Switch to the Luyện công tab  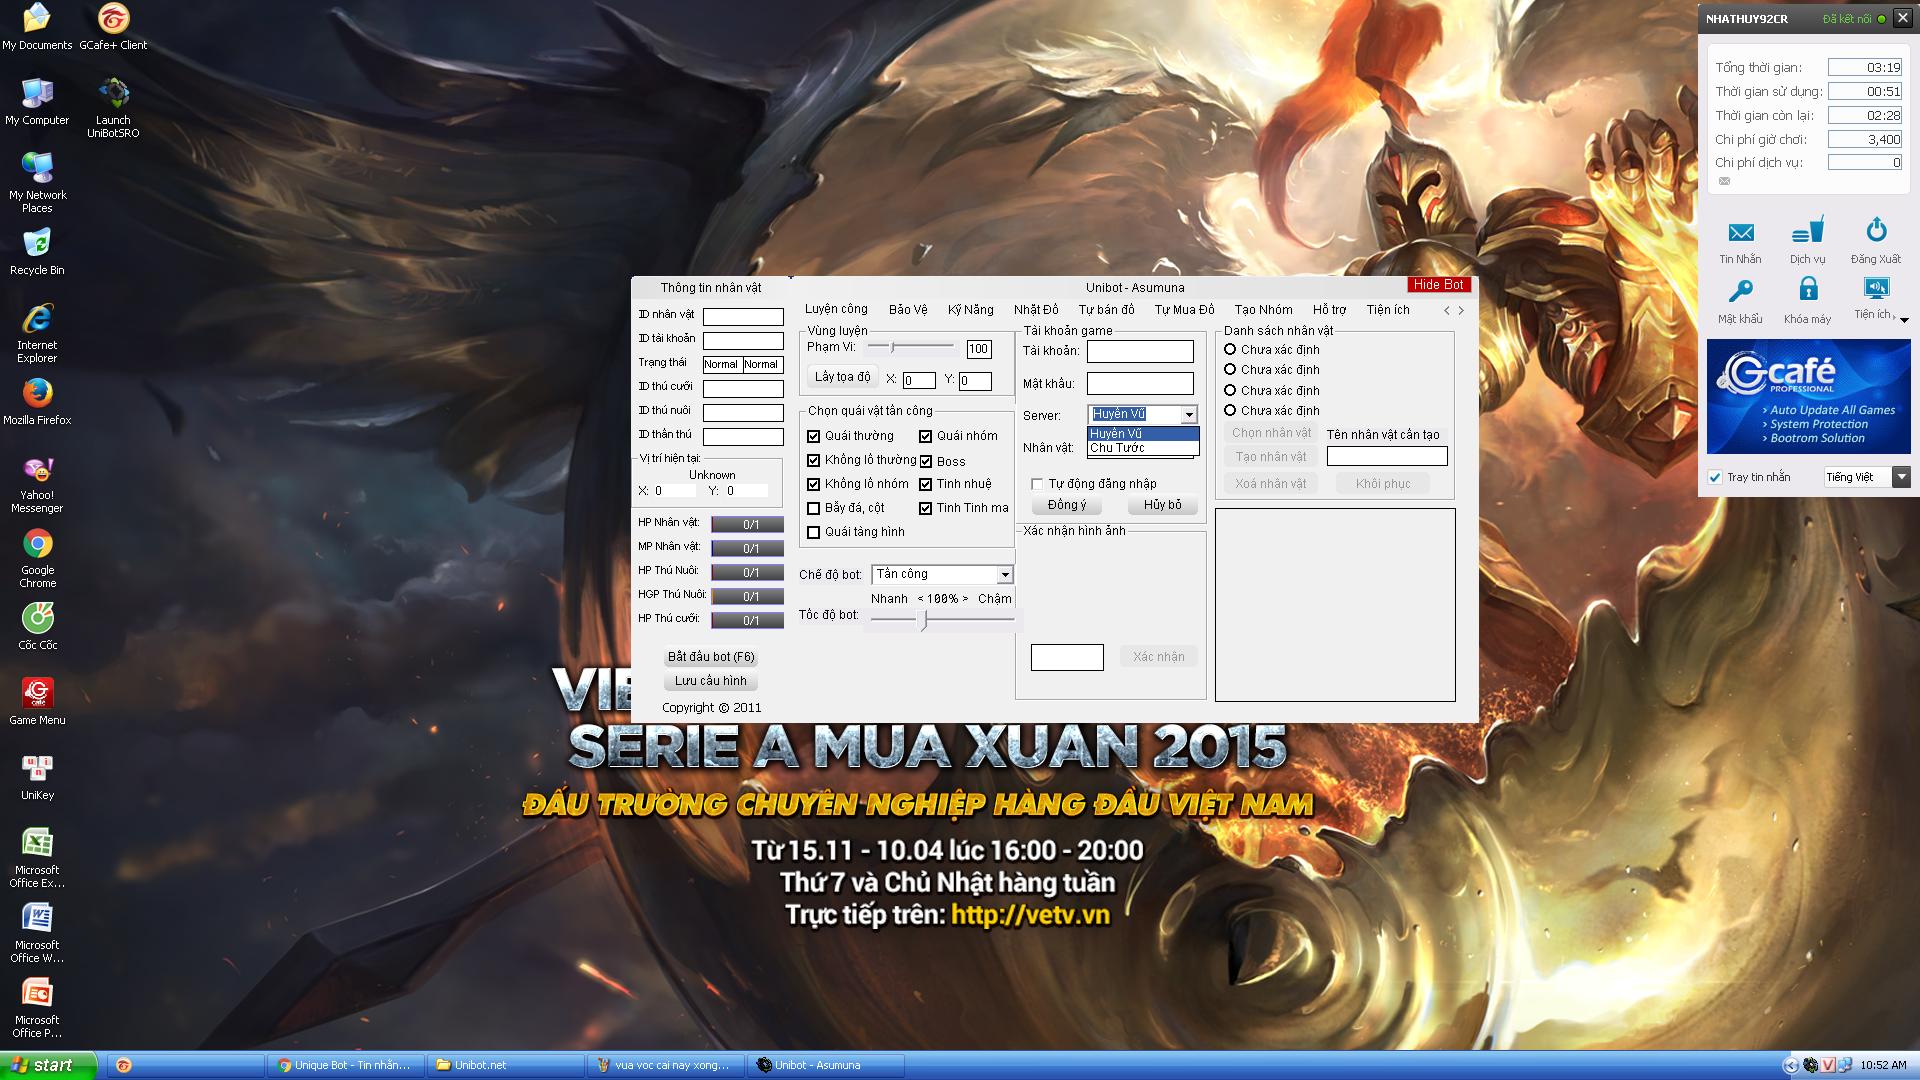coord(836,309)
